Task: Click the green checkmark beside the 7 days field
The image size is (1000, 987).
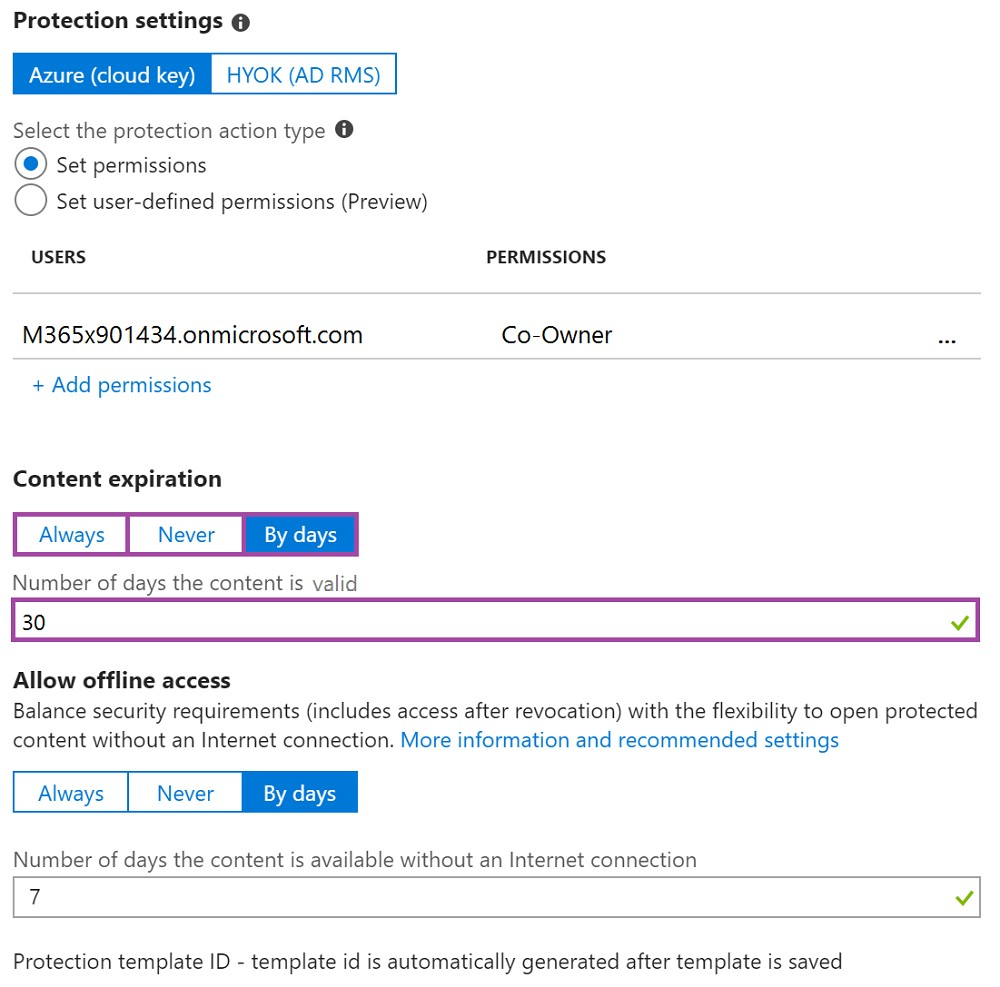Action: coord(962,897)
